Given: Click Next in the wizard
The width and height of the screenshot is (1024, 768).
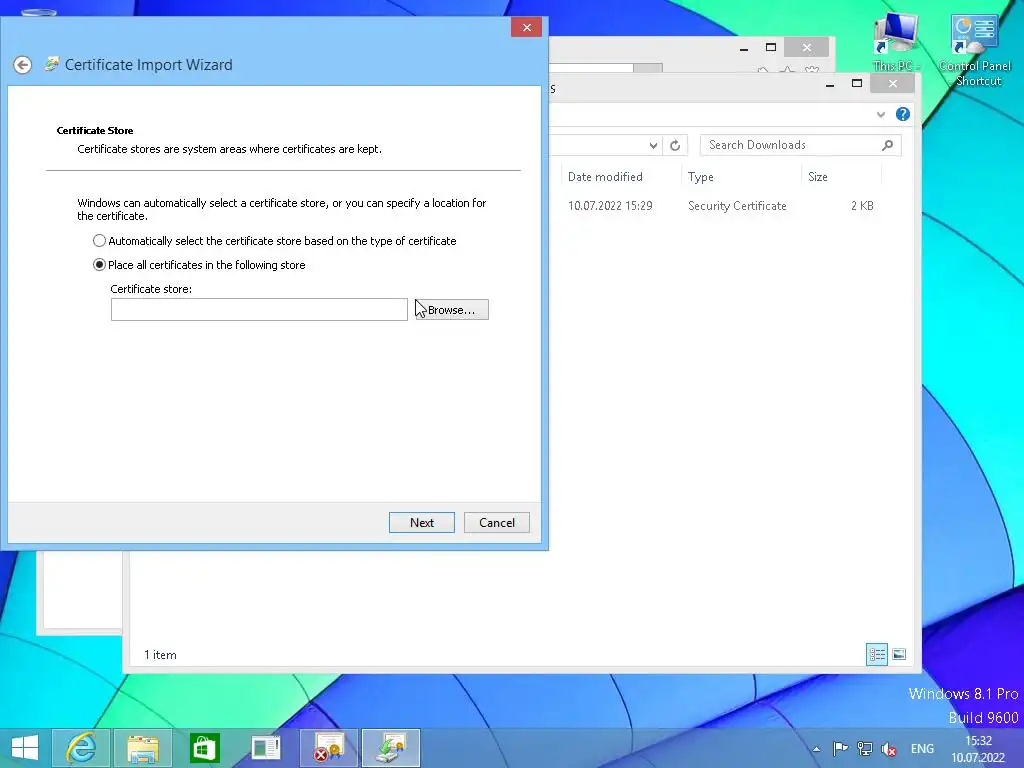Looking at the screenshot, I should pos(422,522).
